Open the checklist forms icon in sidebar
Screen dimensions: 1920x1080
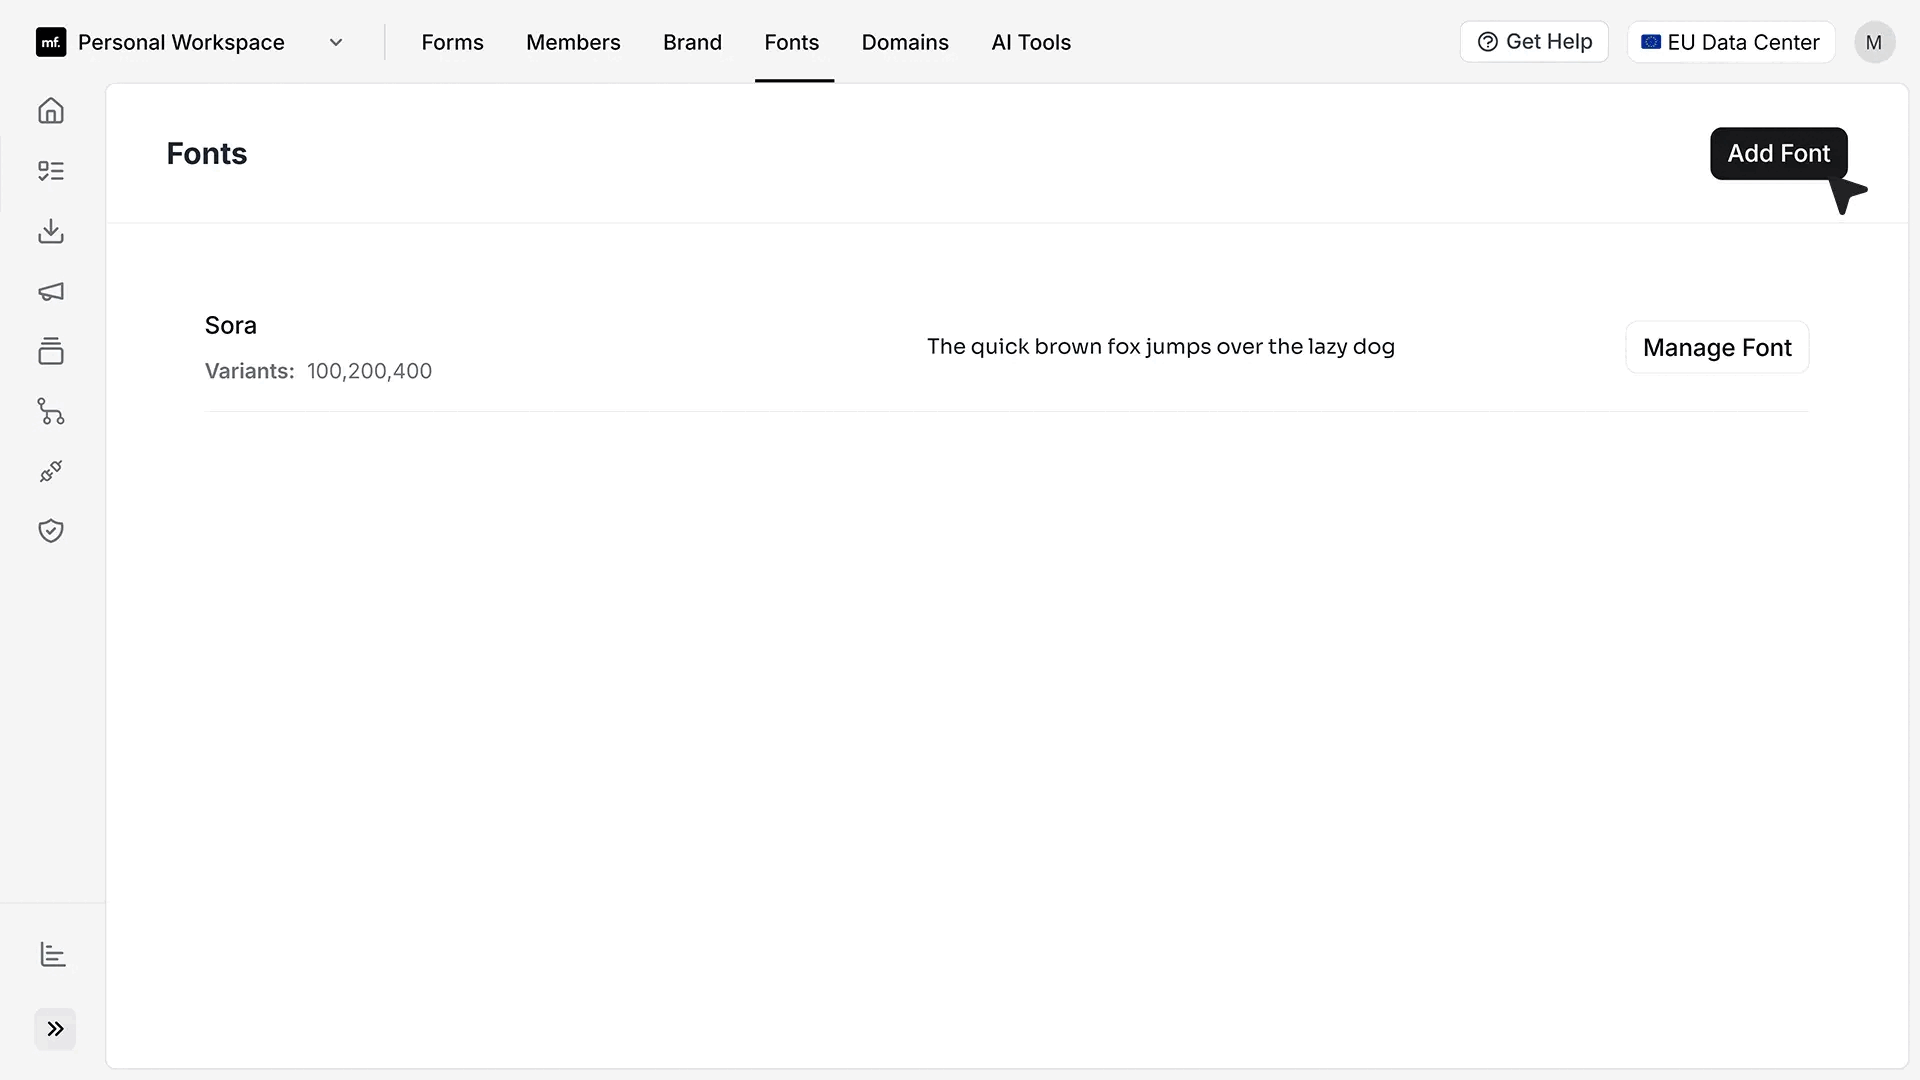coord(51,171)
